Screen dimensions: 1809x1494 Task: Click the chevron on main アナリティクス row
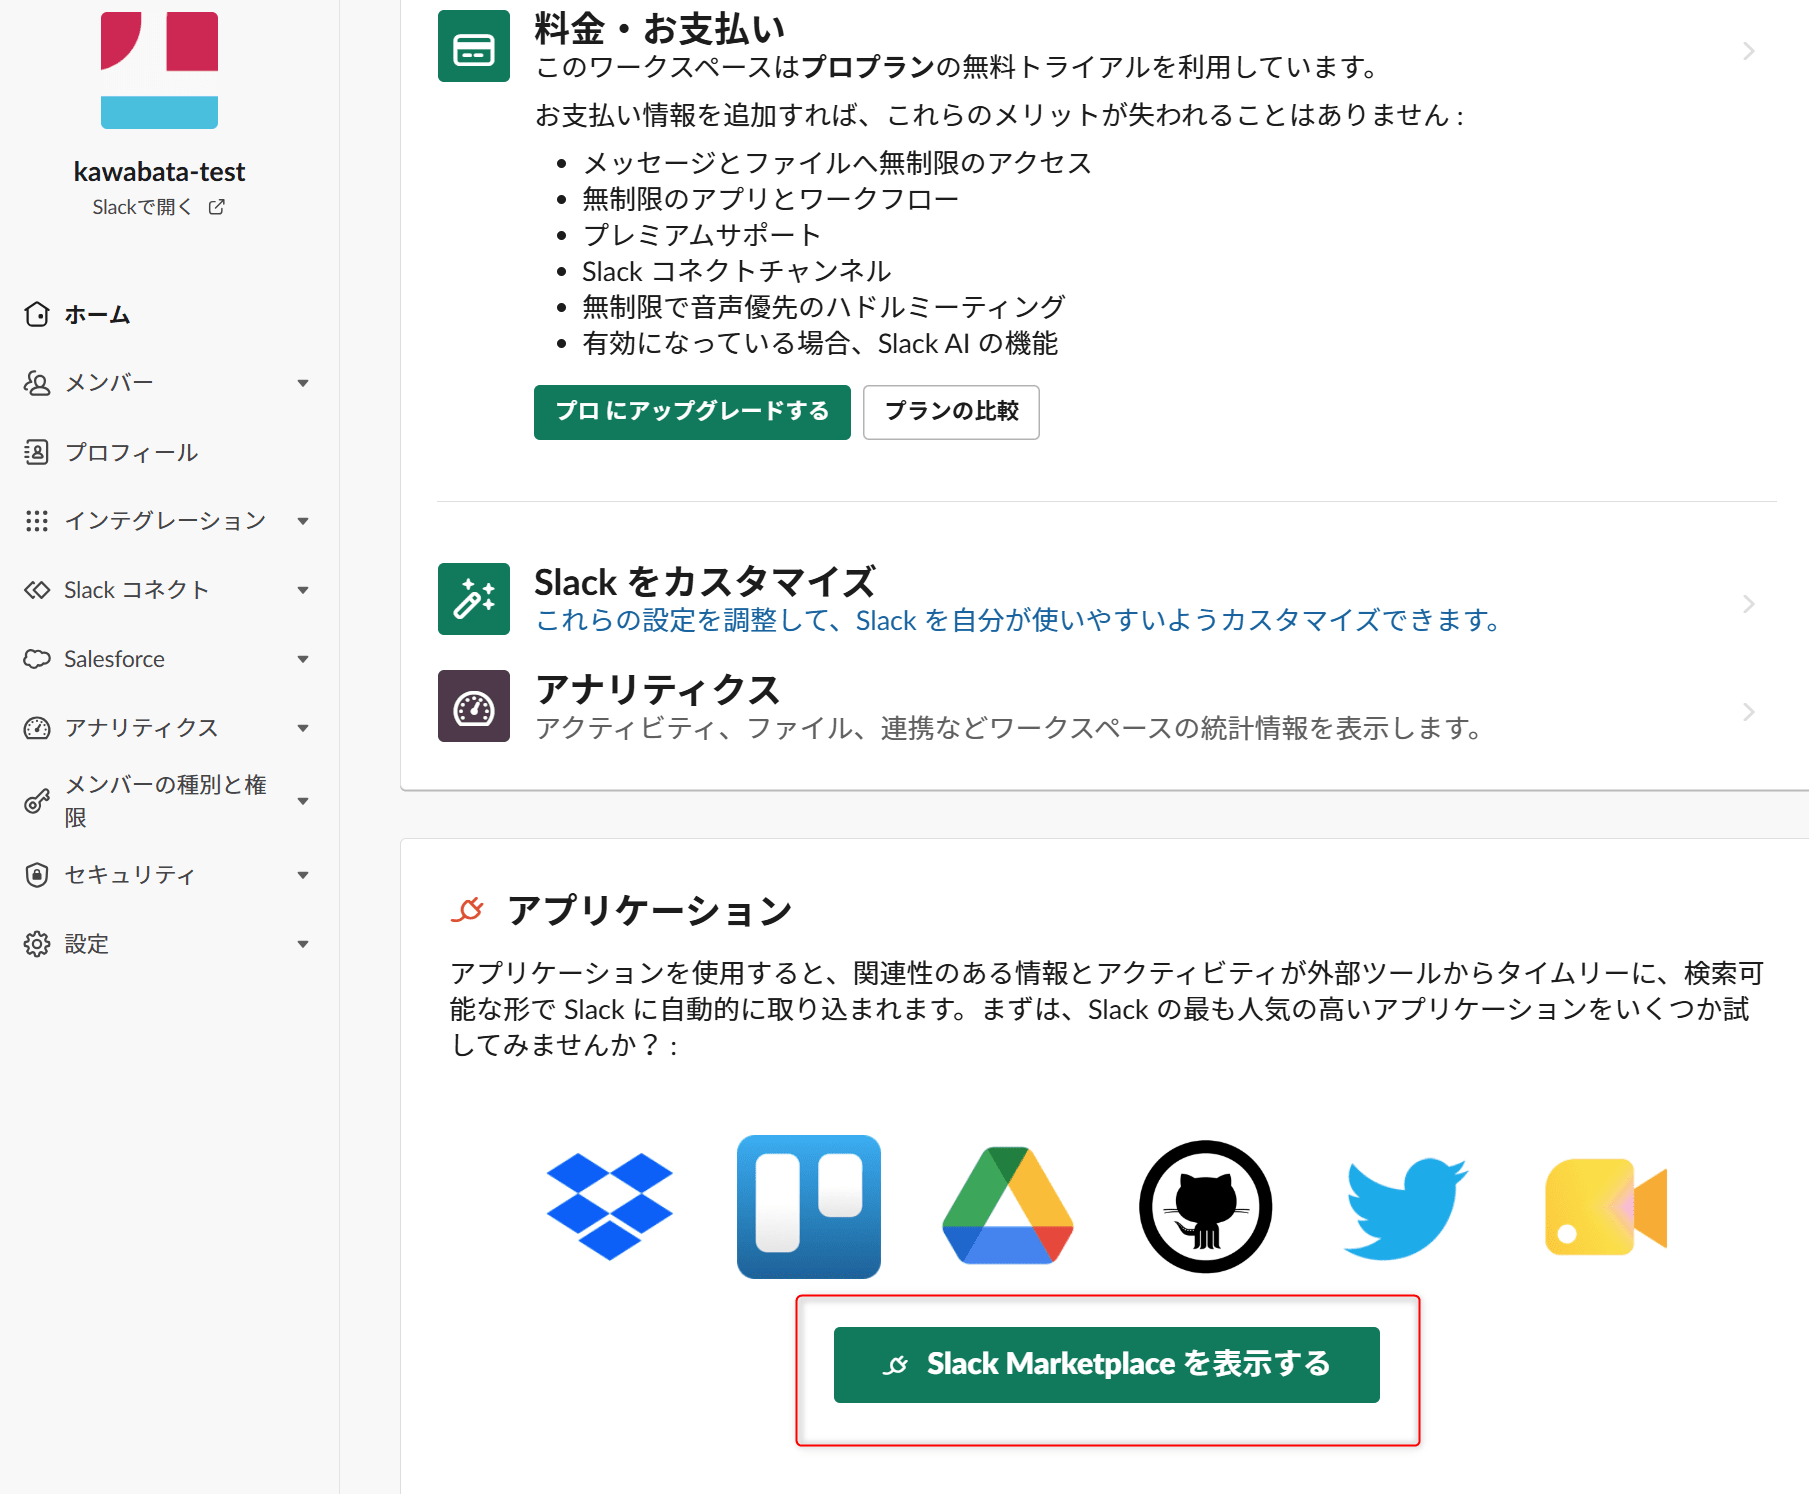pyautogui.click(x=1749, y=712)
